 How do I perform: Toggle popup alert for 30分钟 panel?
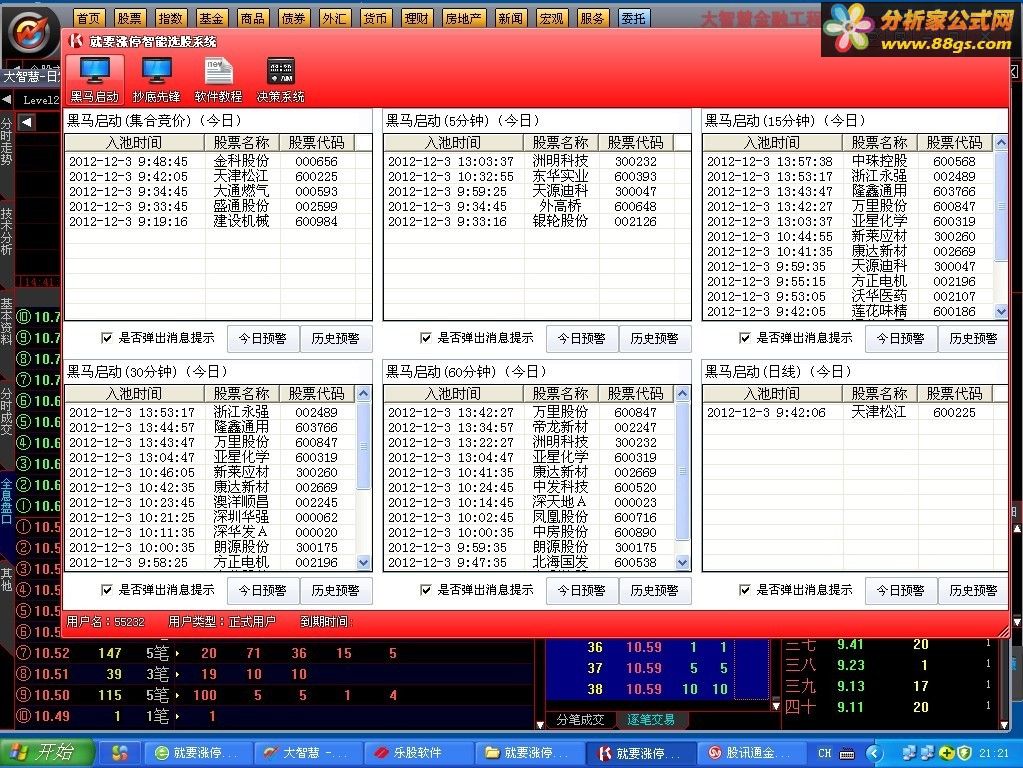click(106, 590)
